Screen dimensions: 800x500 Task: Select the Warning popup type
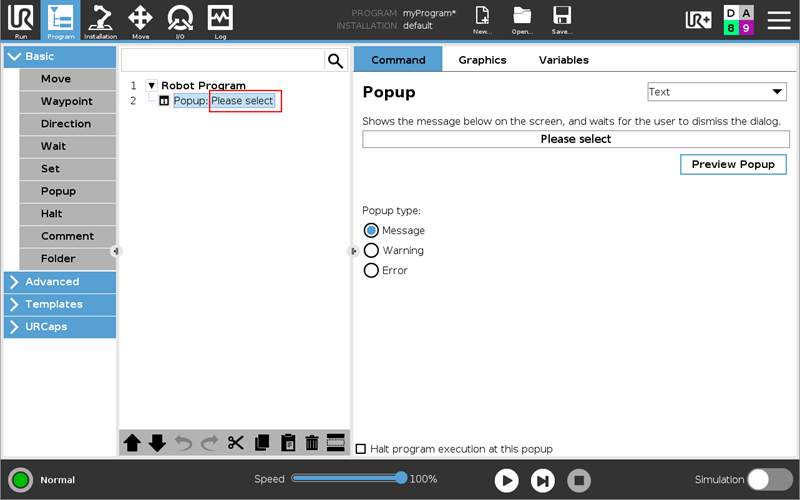point(371,250)
